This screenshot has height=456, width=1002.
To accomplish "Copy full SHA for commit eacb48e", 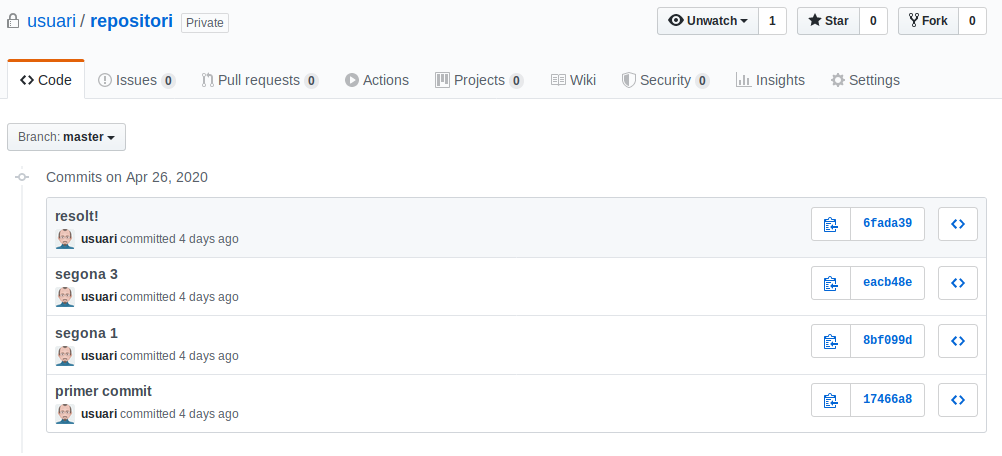I will point(830,283).
